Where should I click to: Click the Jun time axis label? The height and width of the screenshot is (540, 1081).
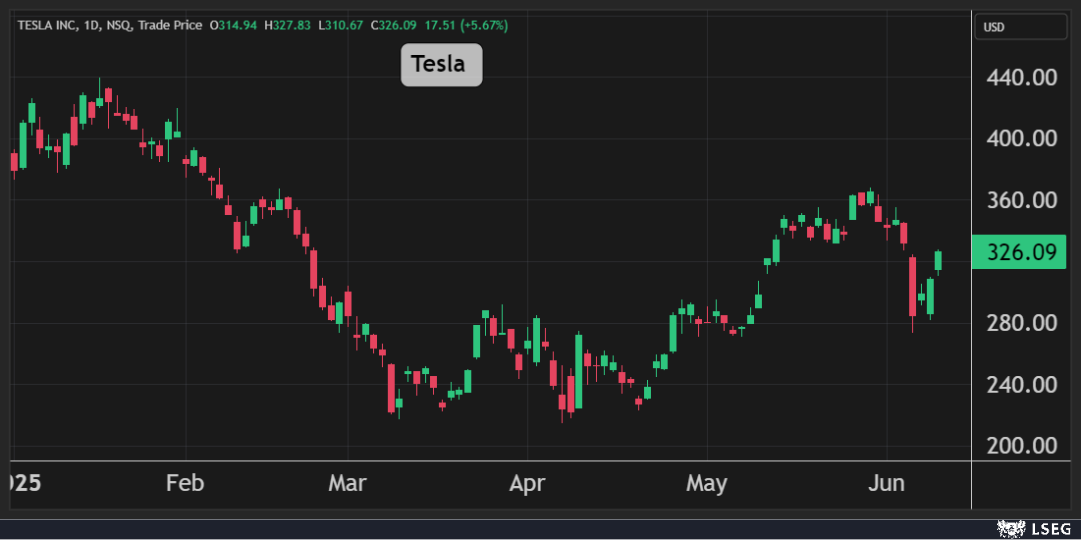(x=886, y=483)
